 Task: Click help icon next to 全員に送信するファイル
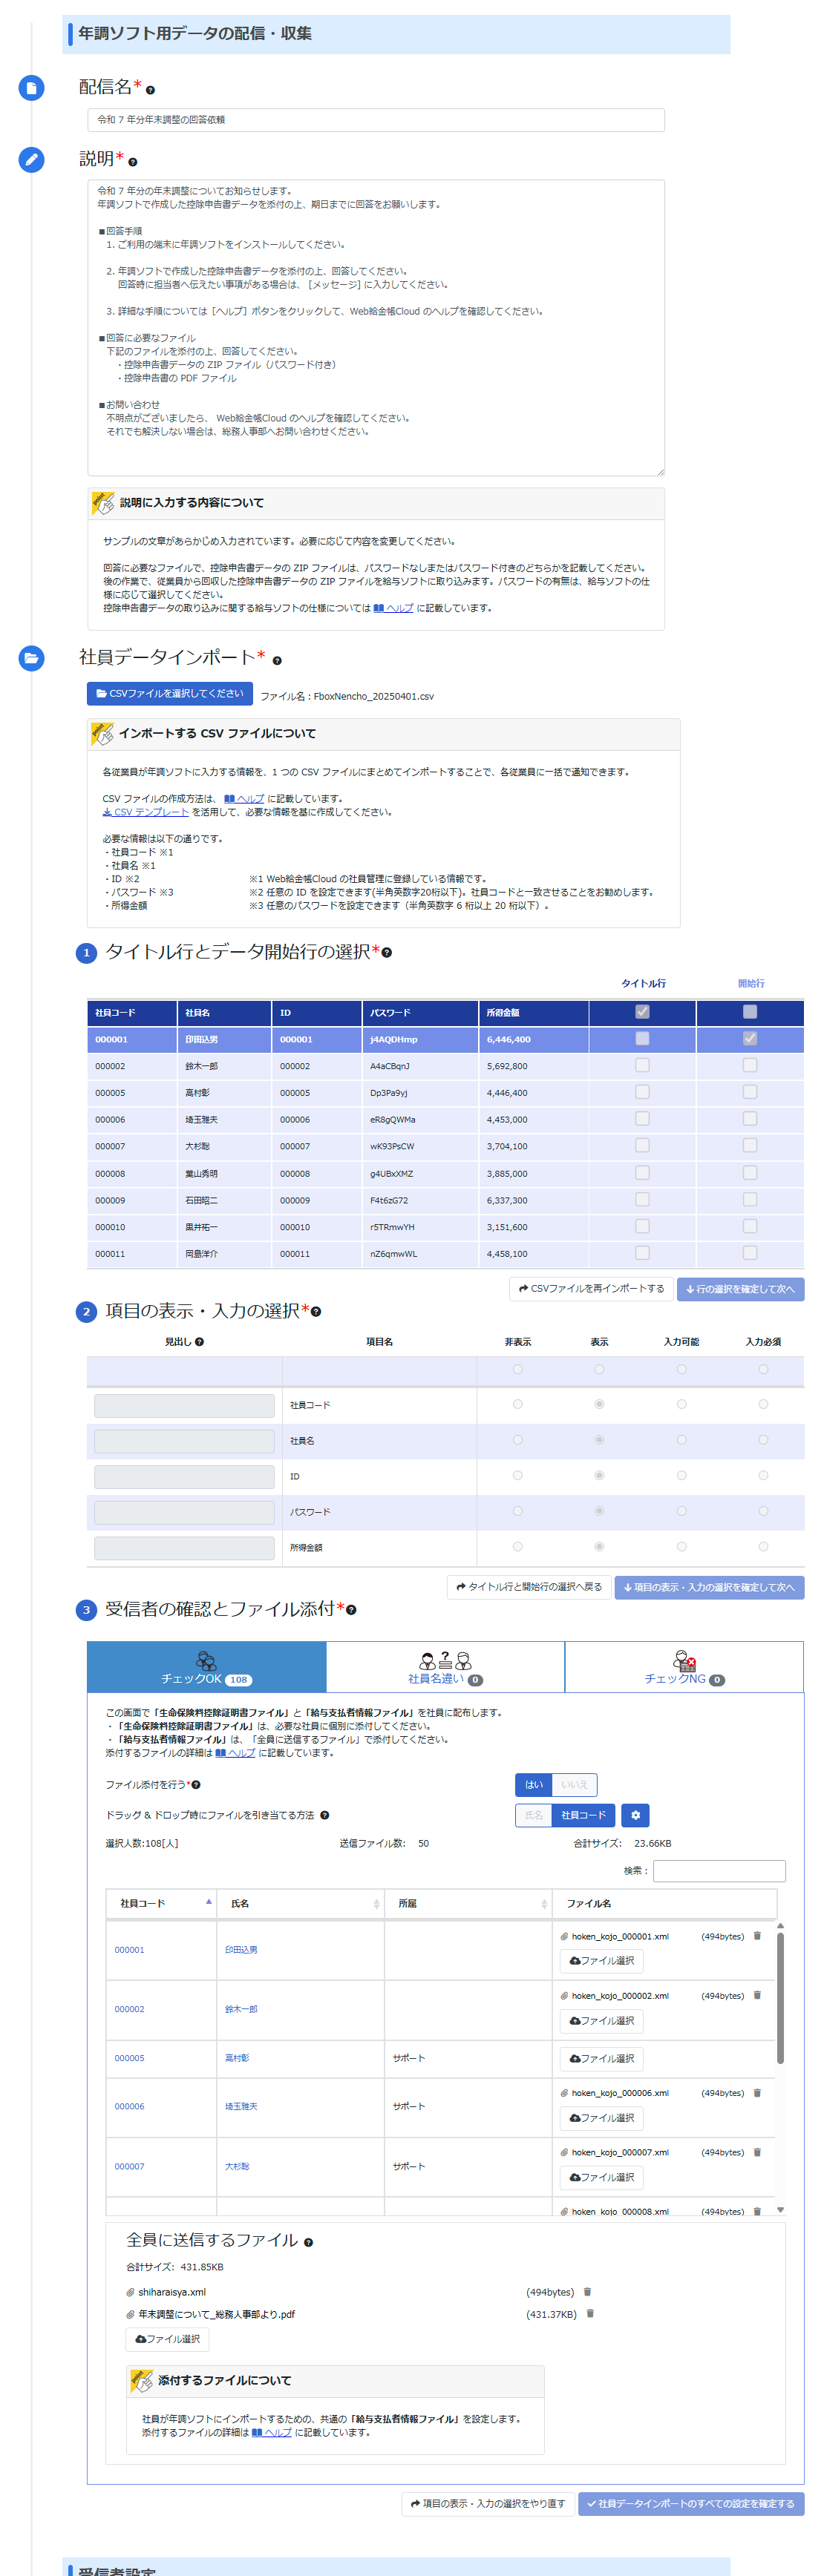308,2242
